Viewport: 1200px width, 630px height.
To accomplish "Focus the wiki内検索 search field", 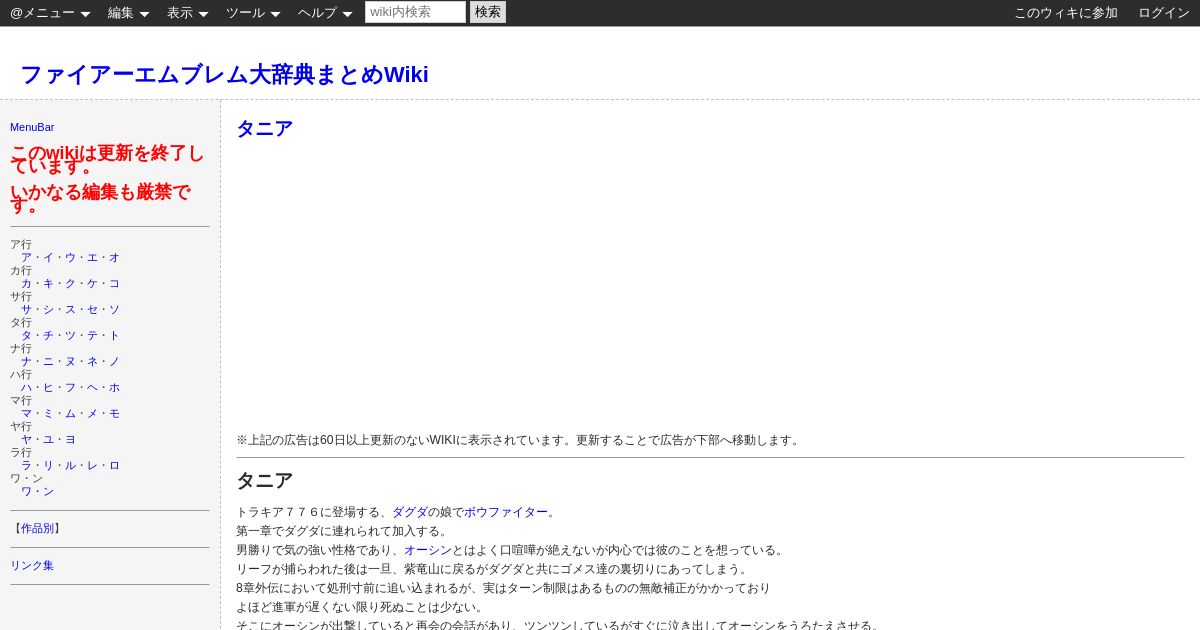I will [x=415, y=12].
